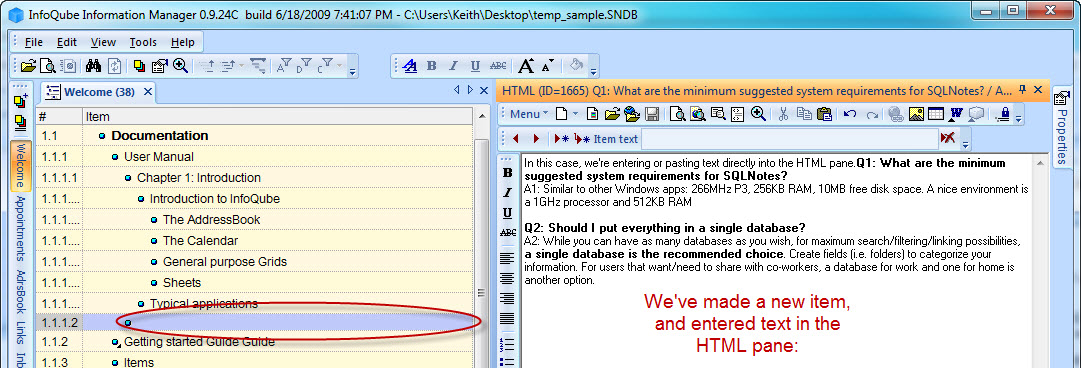Open the dropdown arrow beside the New document icon
This screenshot has height=368, width=1081.
tap(575, 114)
